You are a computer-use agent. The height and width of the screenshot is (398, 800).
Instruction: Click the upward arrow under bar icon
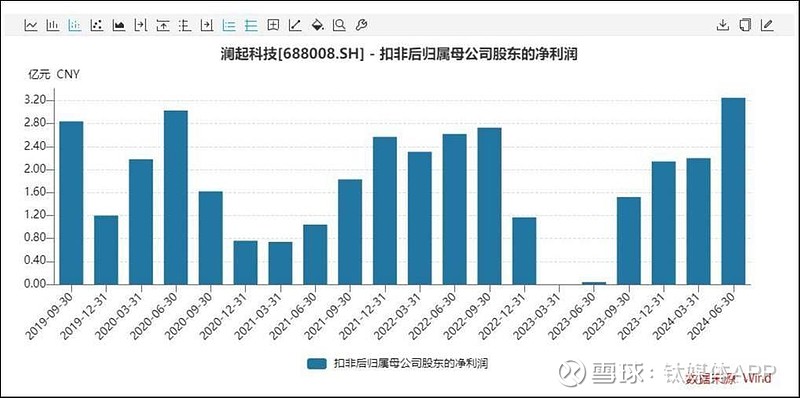[x=163, y=25]
